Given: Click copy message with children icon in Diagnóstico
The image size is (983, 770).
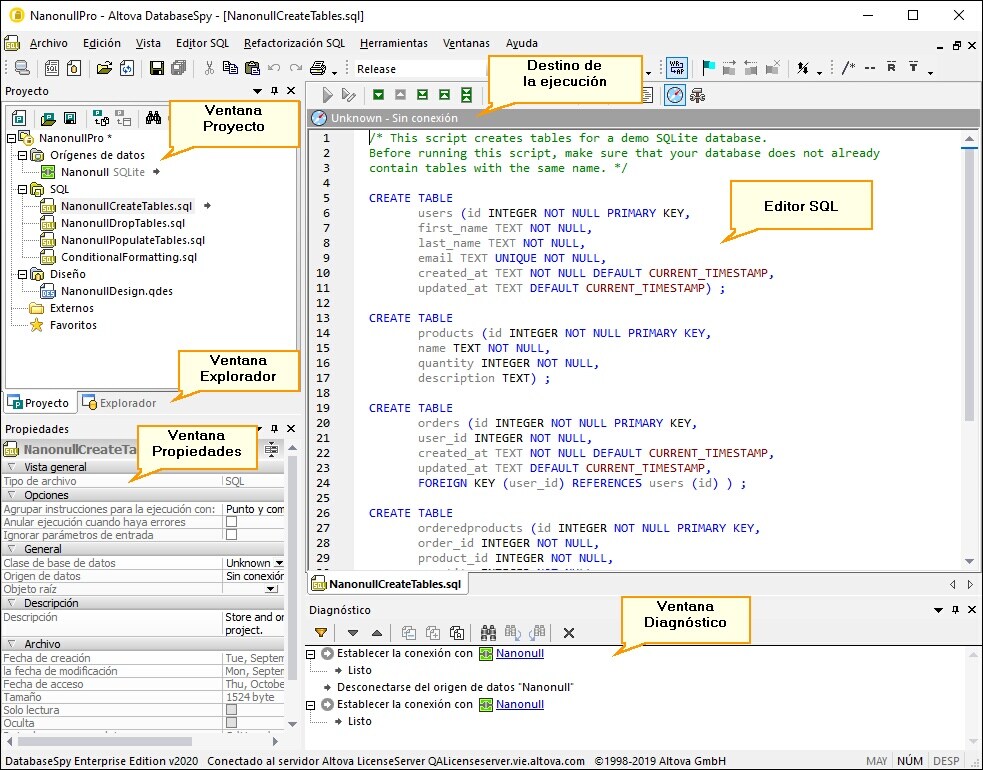Looking at the screenshot, I should point(433,633).
